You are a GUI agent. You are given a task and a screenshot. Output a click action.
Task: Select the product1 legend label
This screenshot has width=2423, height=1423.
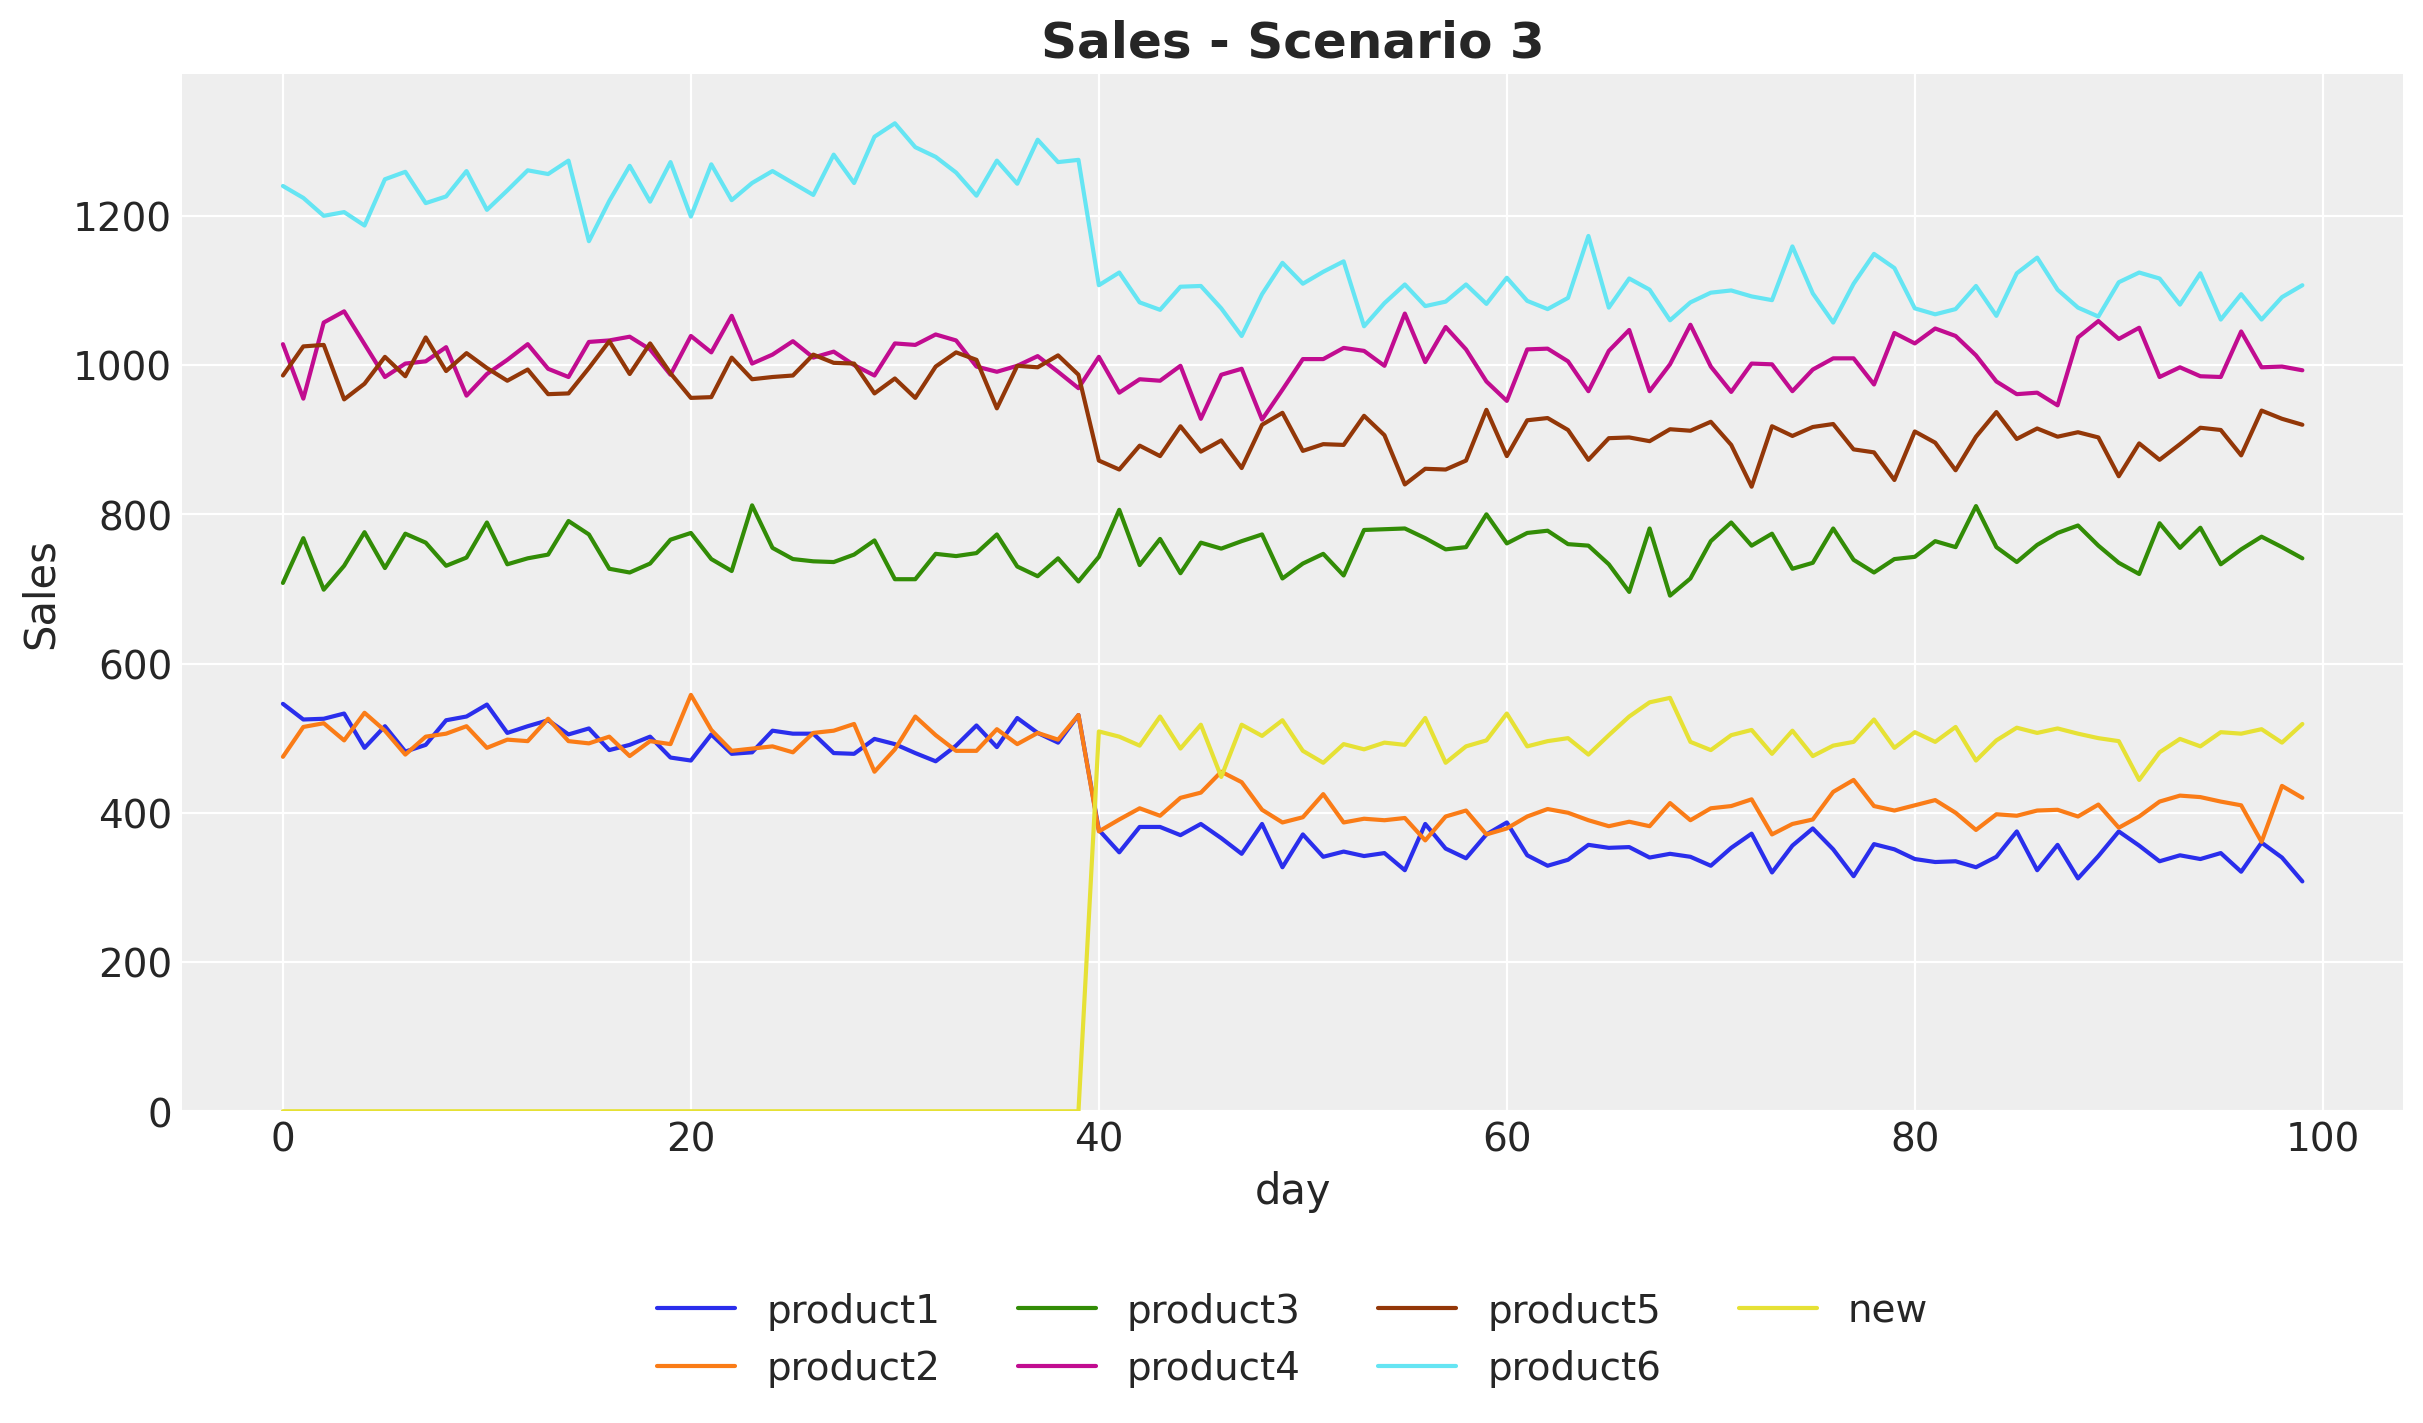pos(852,1309)
